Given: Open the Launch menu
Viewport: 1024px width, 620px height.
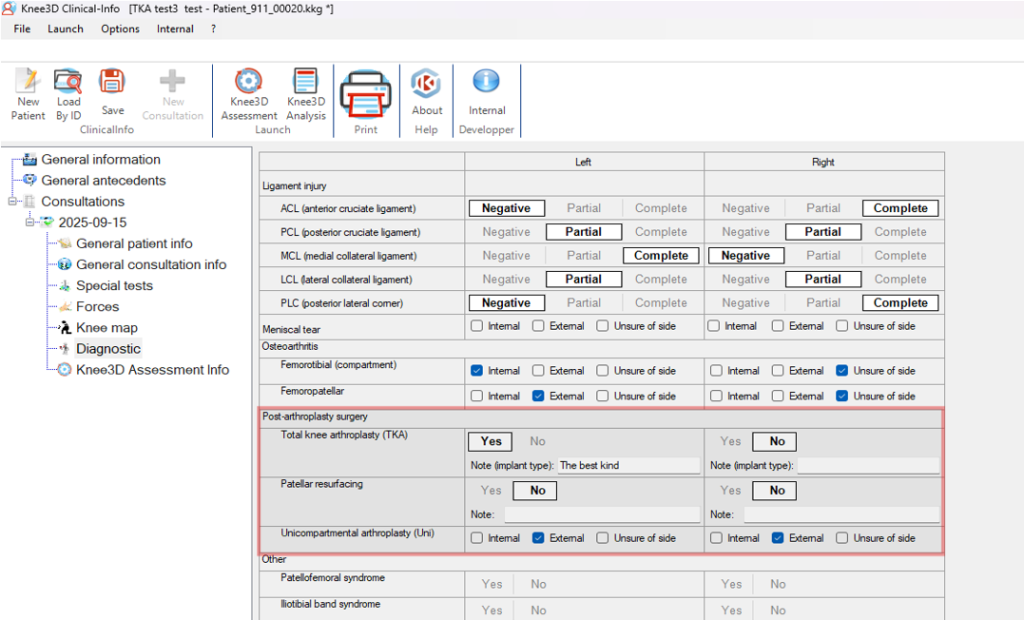Looking at the screenshot, I should coord(65,29).
